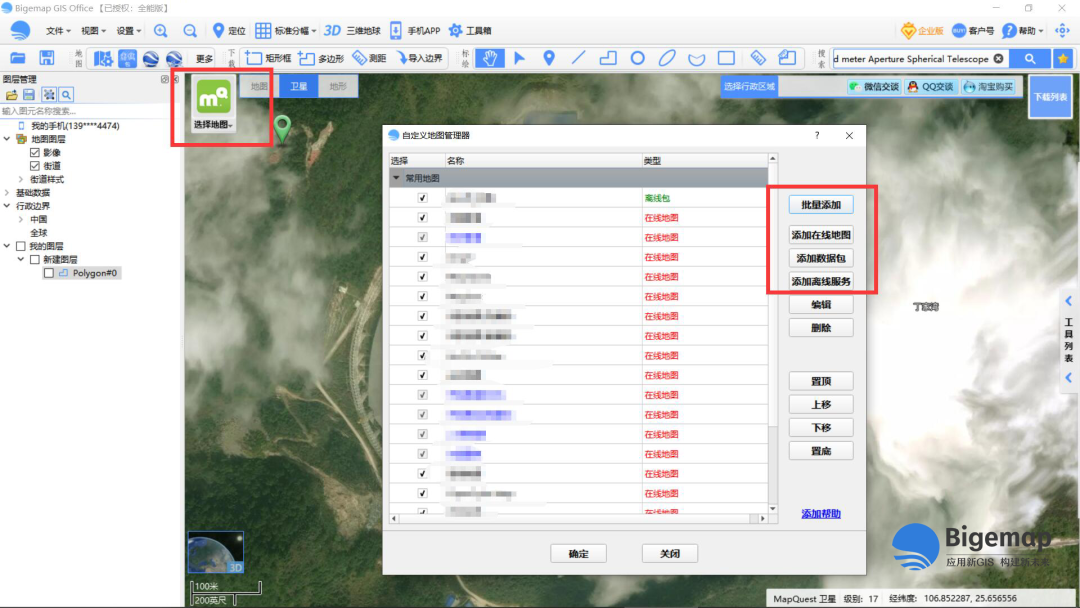Toggle the checkbox in the last fully visible 在线地图 row
Image resolution: width=1080 pixels, height=608 pixels.
[422, 493]
